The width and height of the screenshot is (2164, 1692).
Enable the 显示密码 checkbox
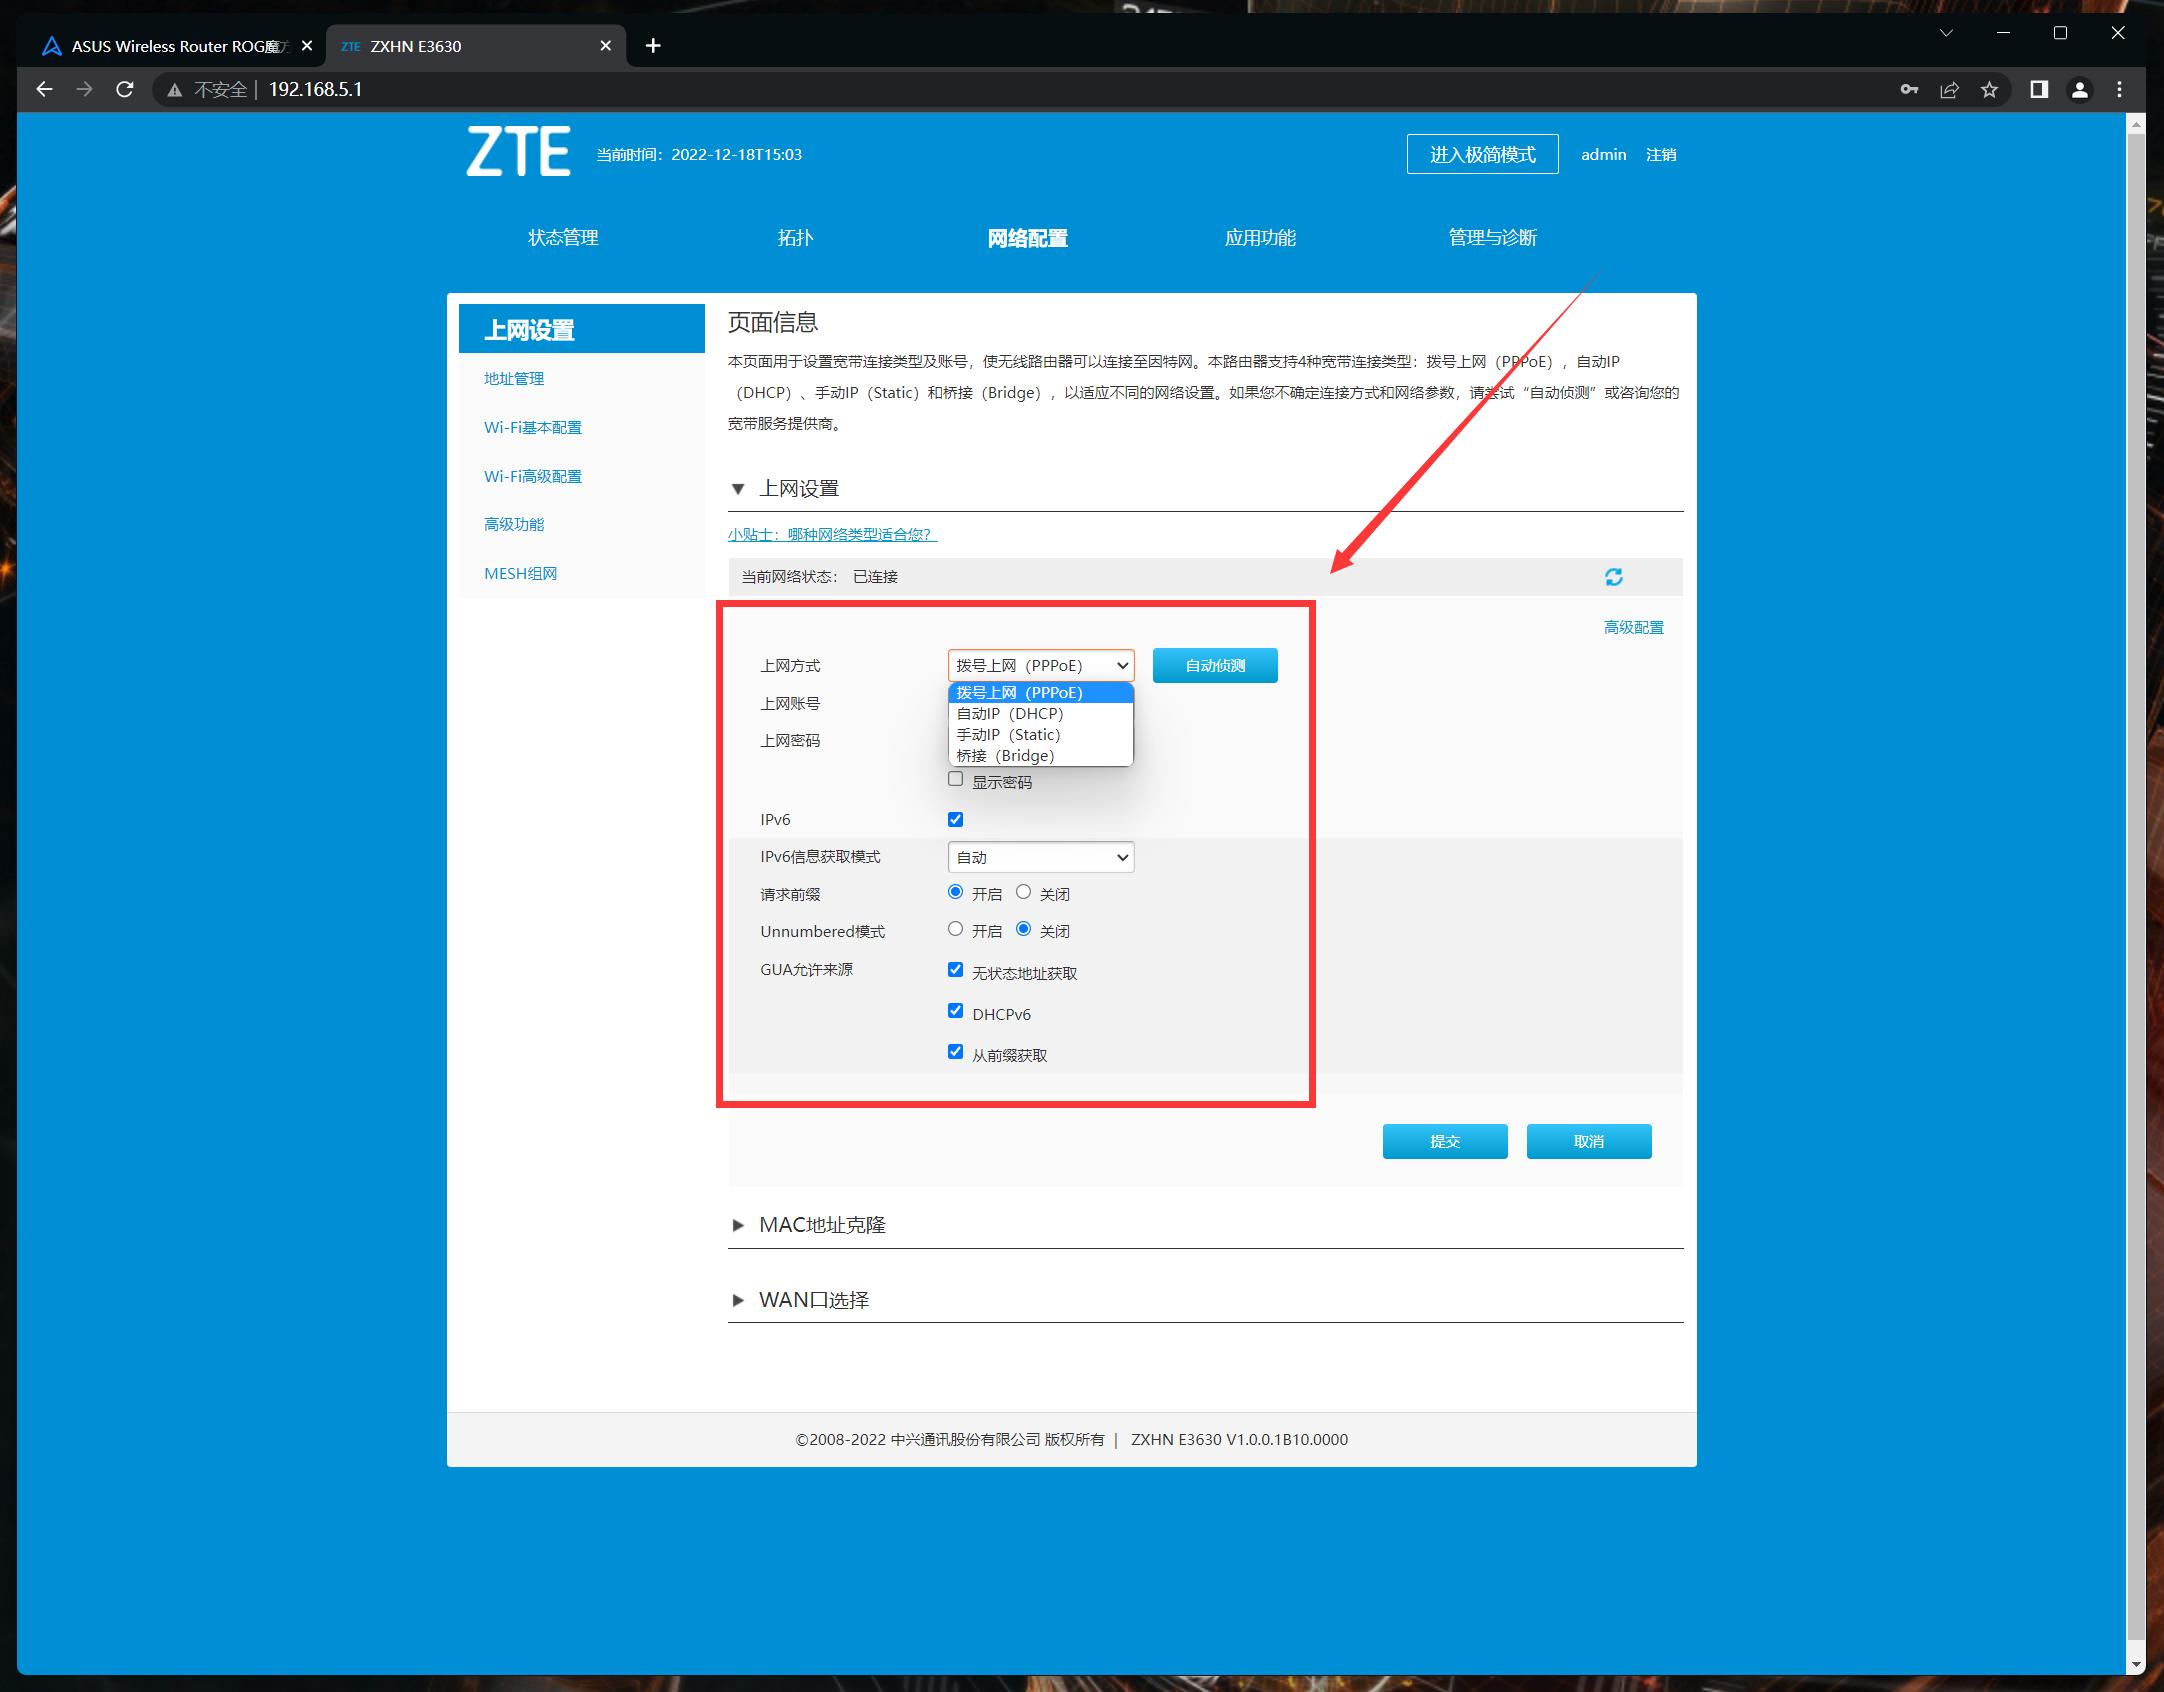pyautogui.click(x=956, y=780)
